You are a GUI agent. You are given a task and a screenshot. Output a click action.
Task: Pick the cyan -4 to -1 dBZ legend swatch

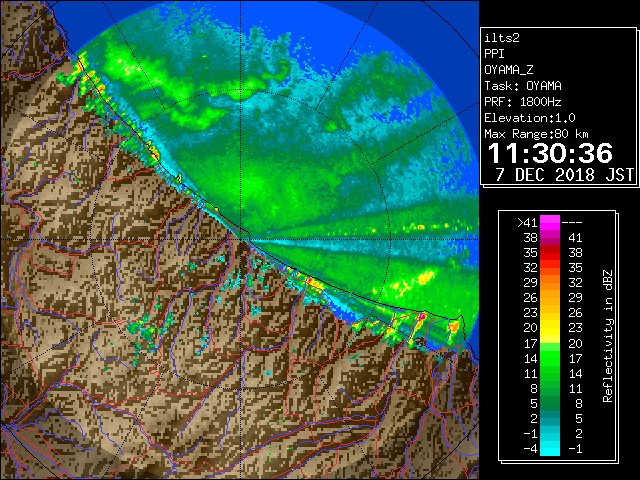[550, 448]
